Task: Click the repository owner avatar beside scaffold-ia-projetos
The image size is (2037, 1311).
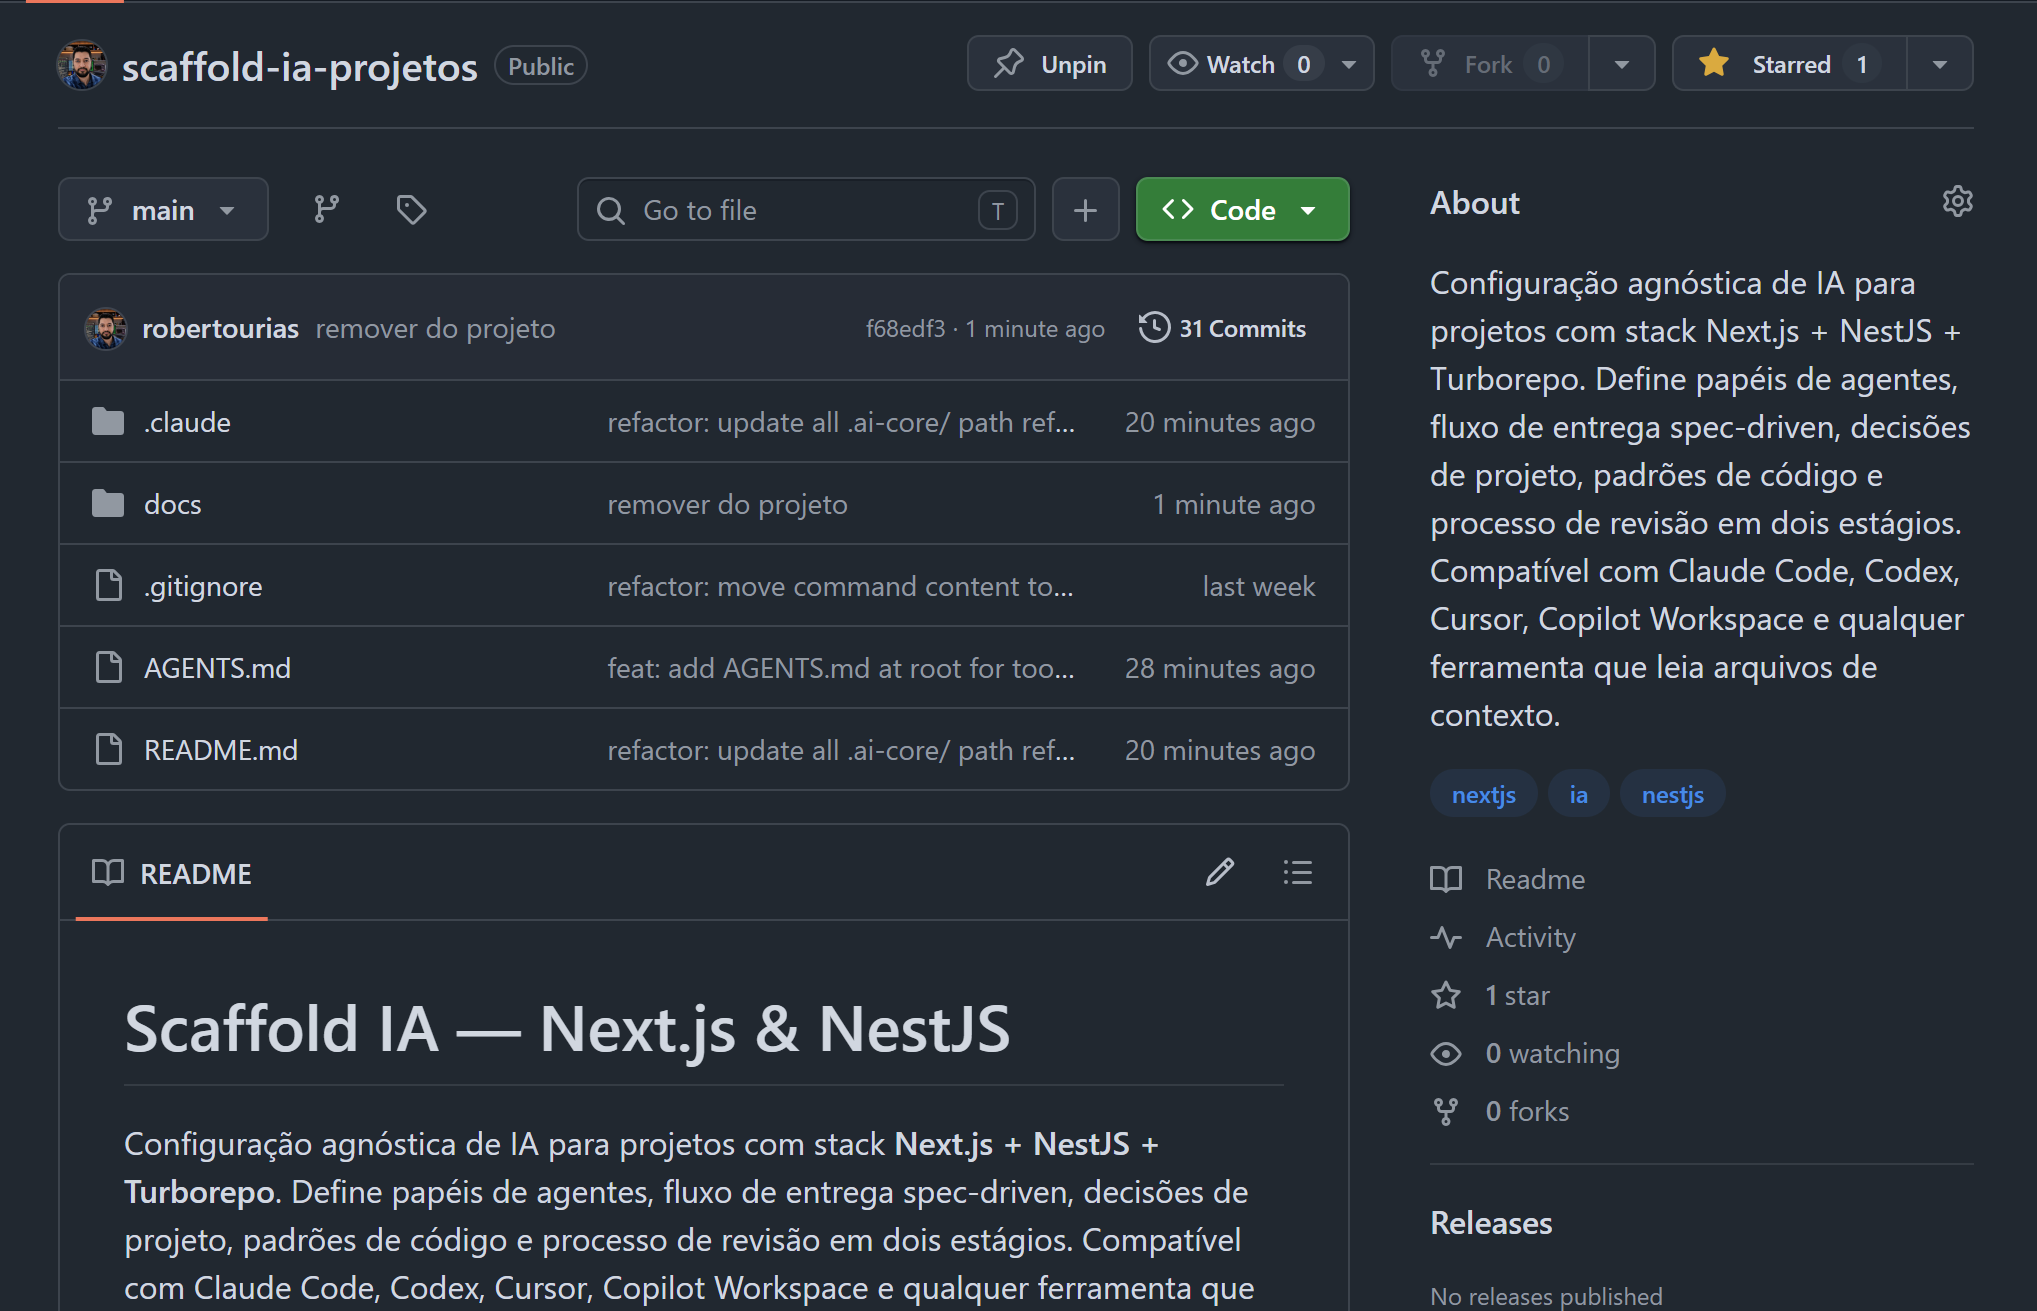Action: (x=82, y=65)
